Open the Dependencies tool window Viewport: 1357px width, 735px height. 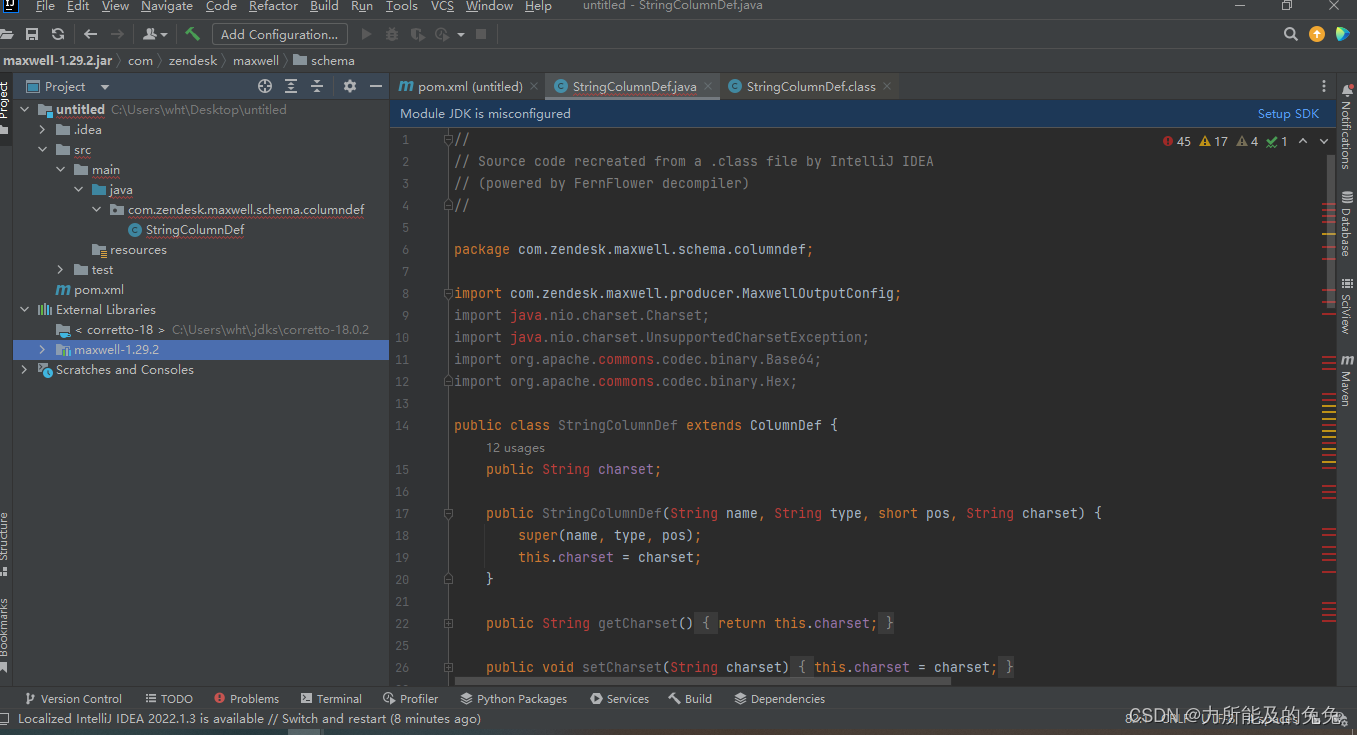pyautogui.click(x=779, y=699)
